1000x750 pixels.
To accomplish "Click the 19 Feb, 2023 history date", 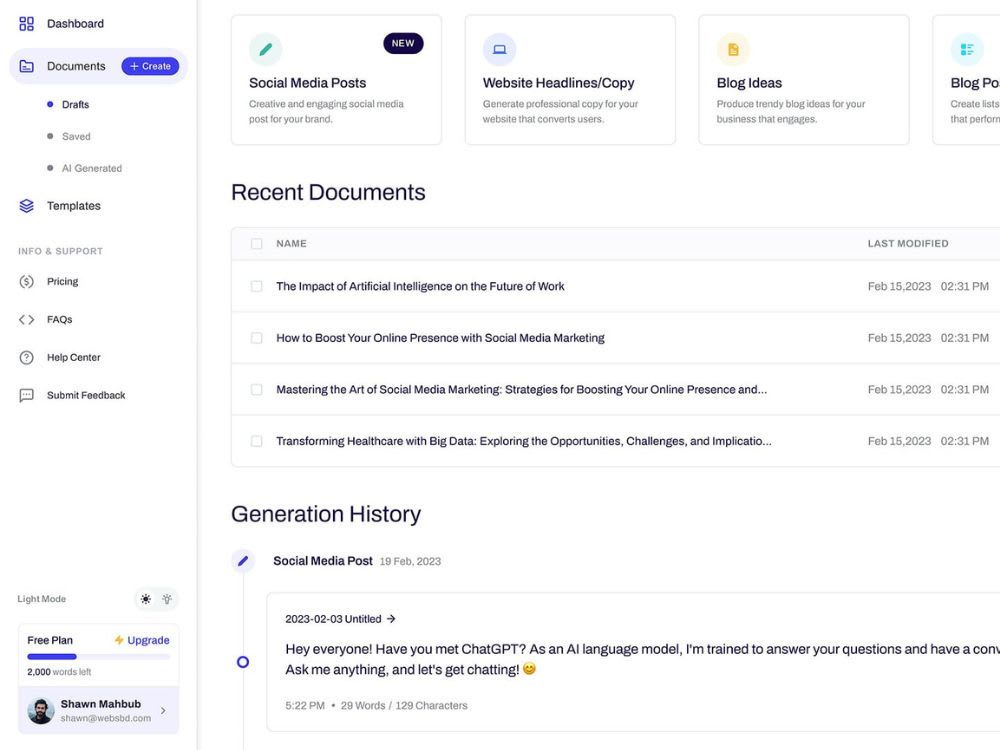I will [410, 562].
